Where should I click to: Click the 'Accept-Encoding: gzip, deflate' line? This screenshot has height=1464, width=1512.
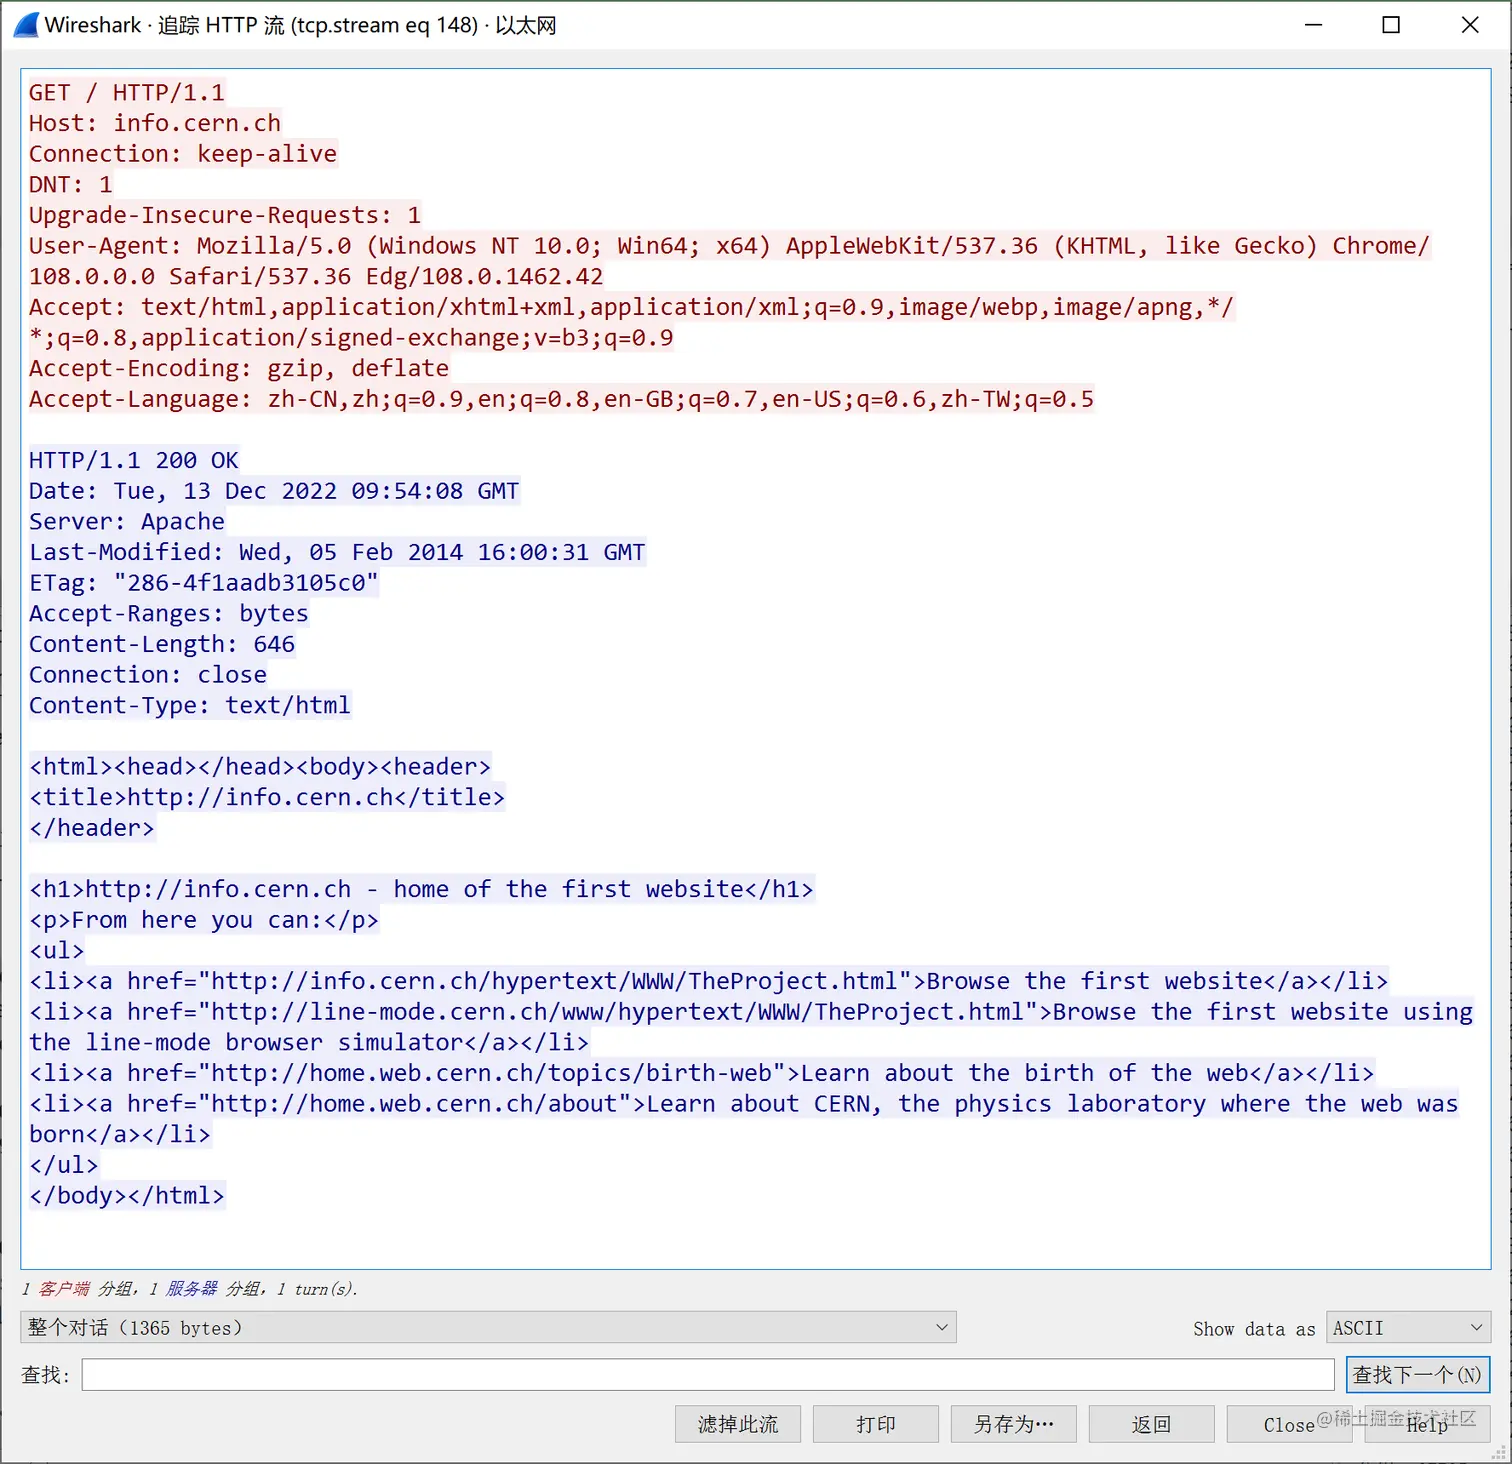pos(239,368)
